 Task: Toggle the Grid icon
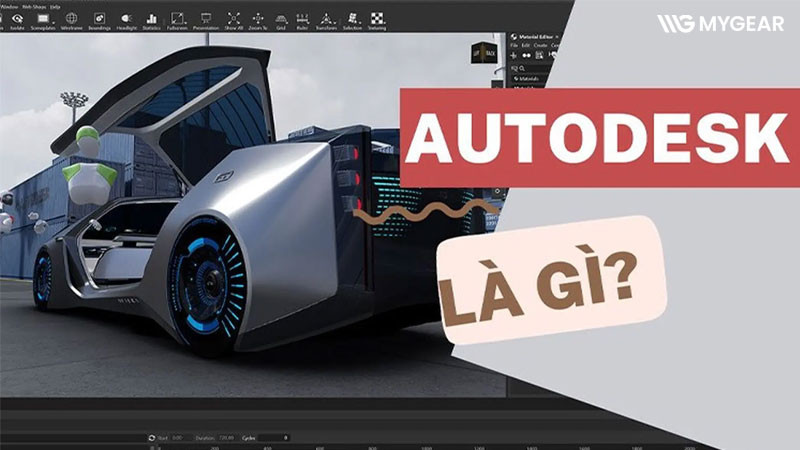(x=281, y=19)
